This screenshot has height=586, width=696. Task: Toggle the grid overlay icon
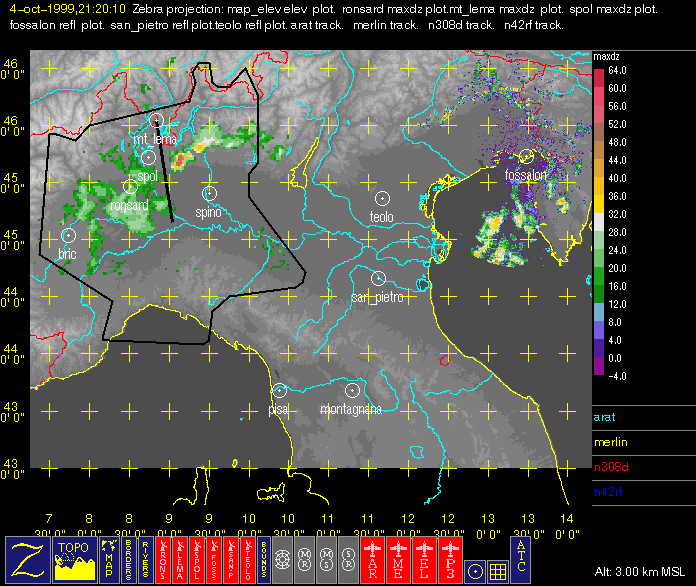[498, 572]
